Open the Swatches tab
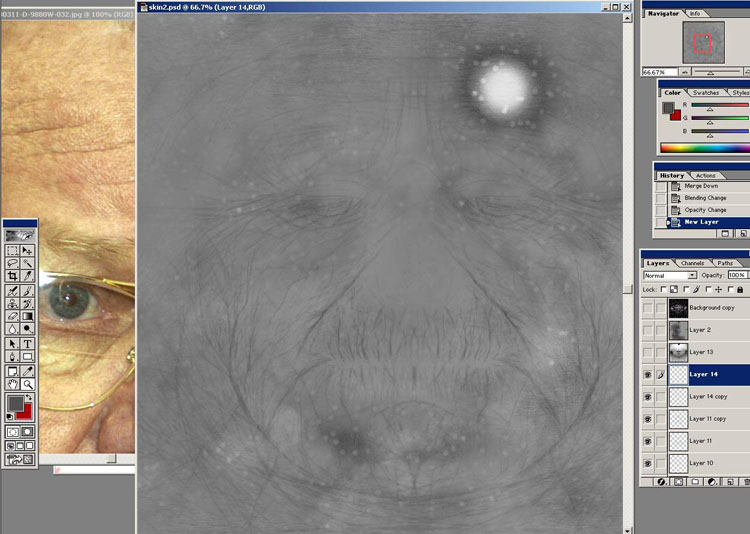The width and height of the screenshot is (750, 534). point(705,93)
